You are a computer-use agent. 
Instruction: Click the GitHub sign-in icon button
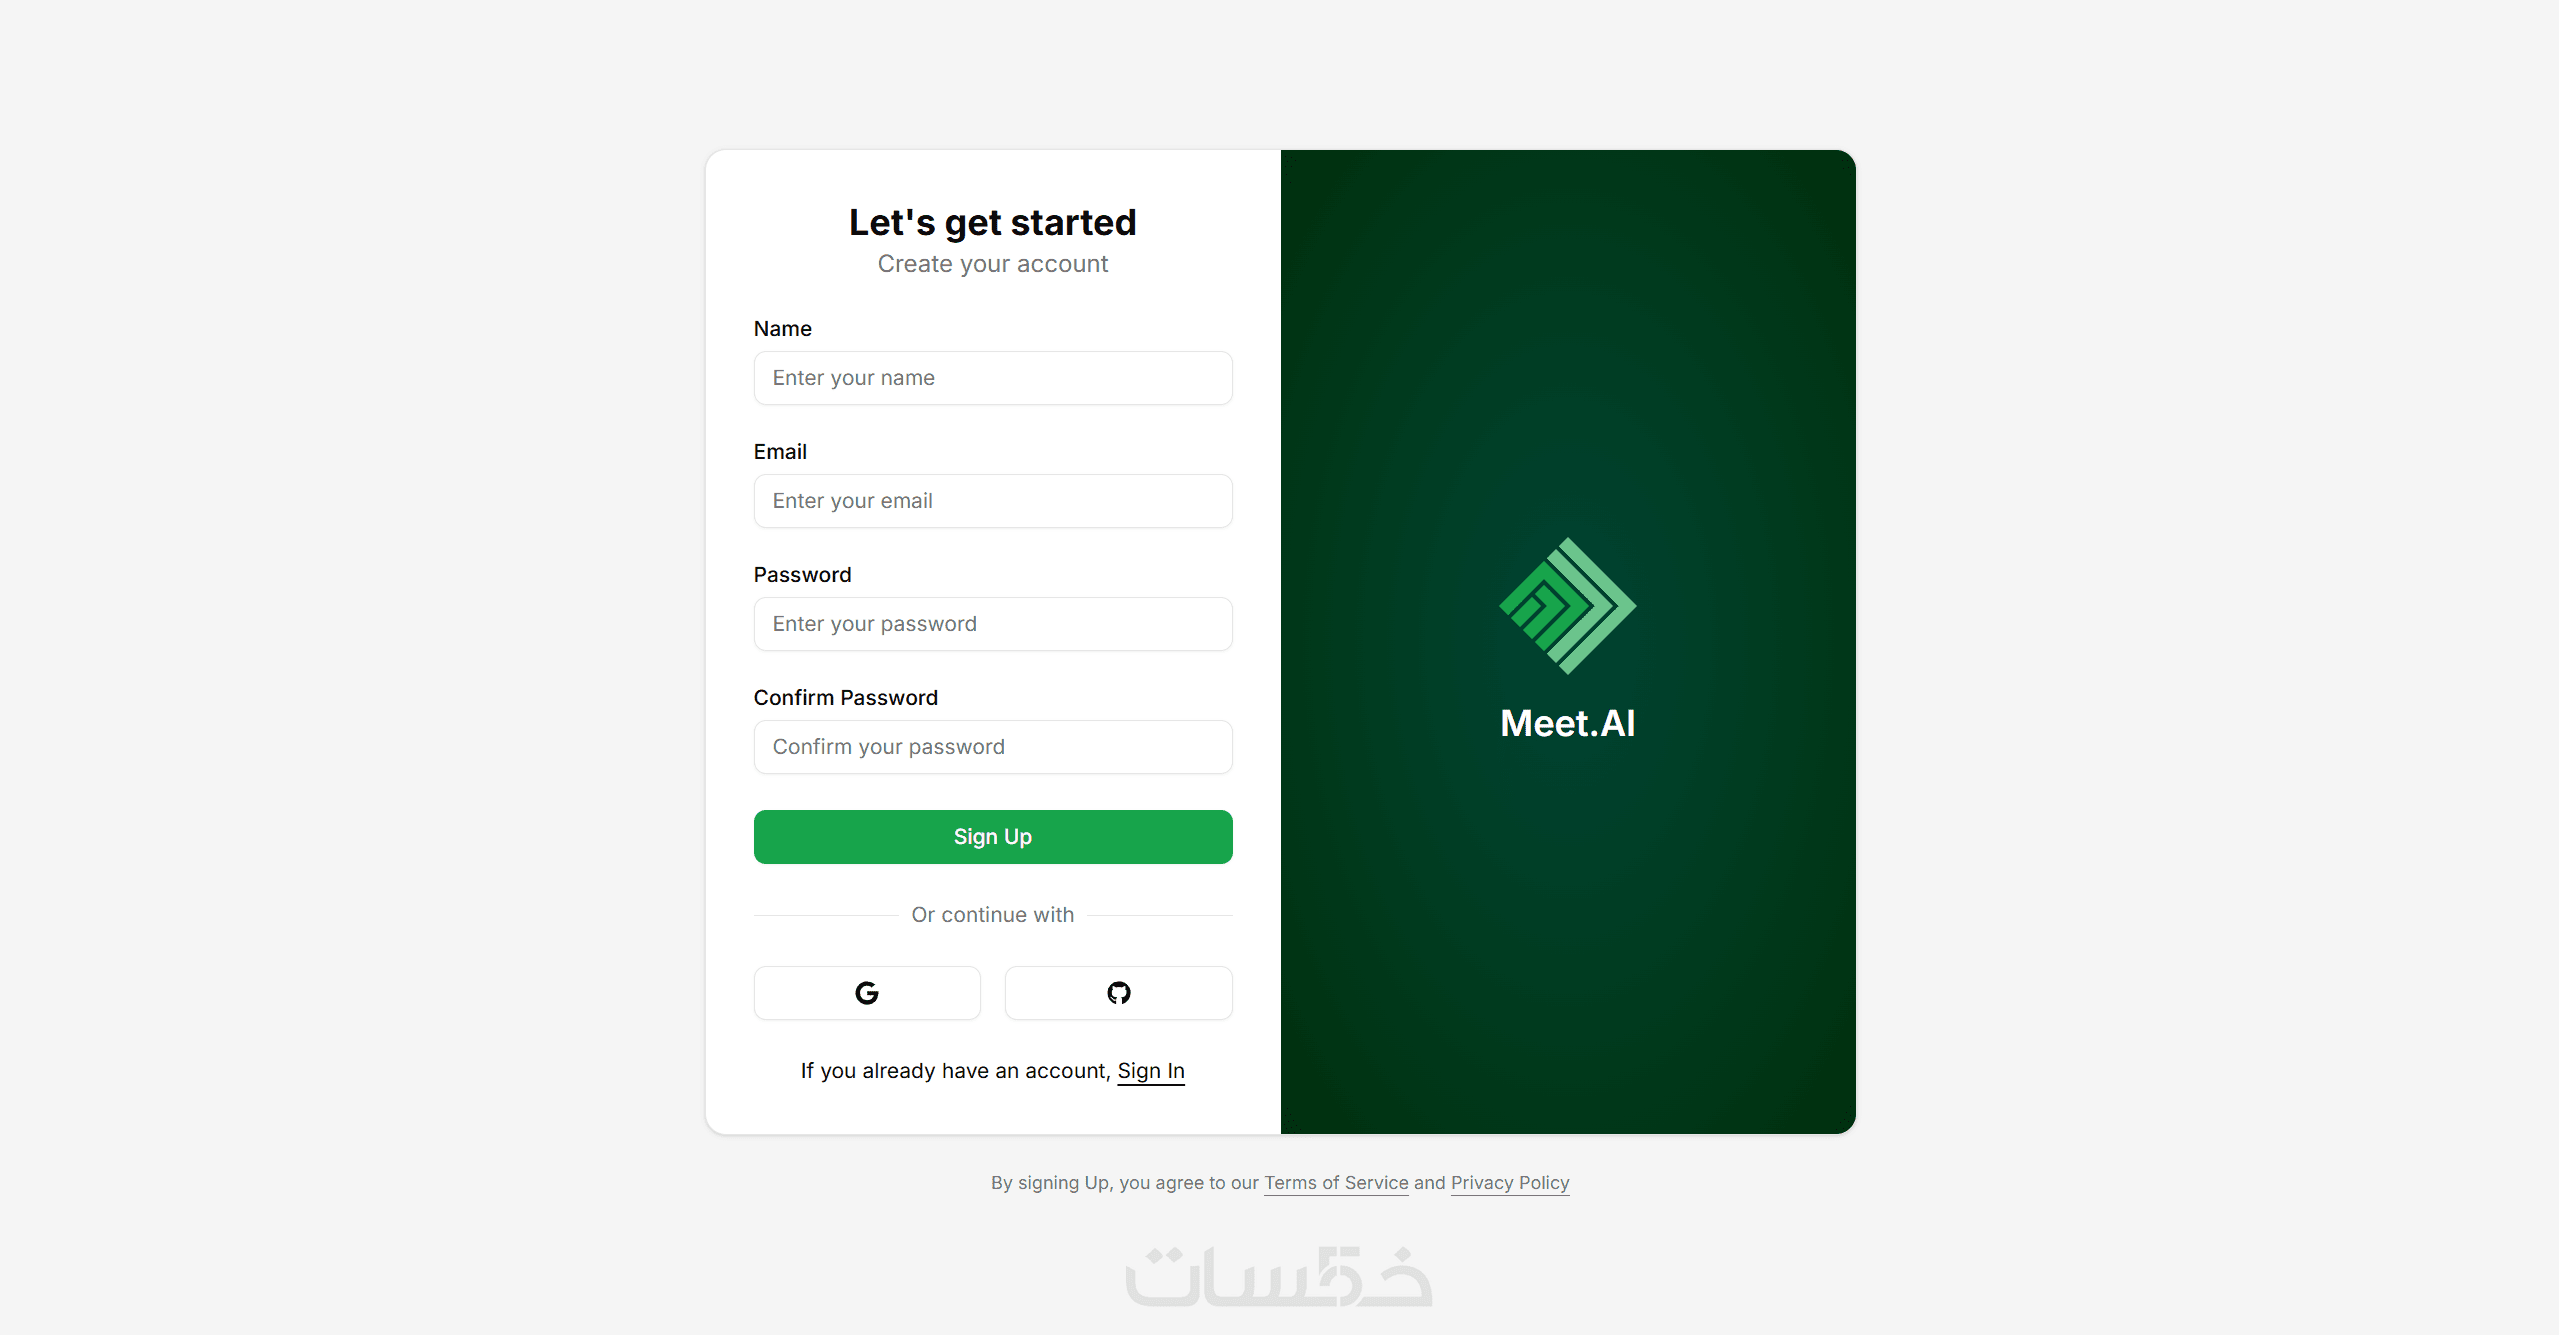point(1118,992)
